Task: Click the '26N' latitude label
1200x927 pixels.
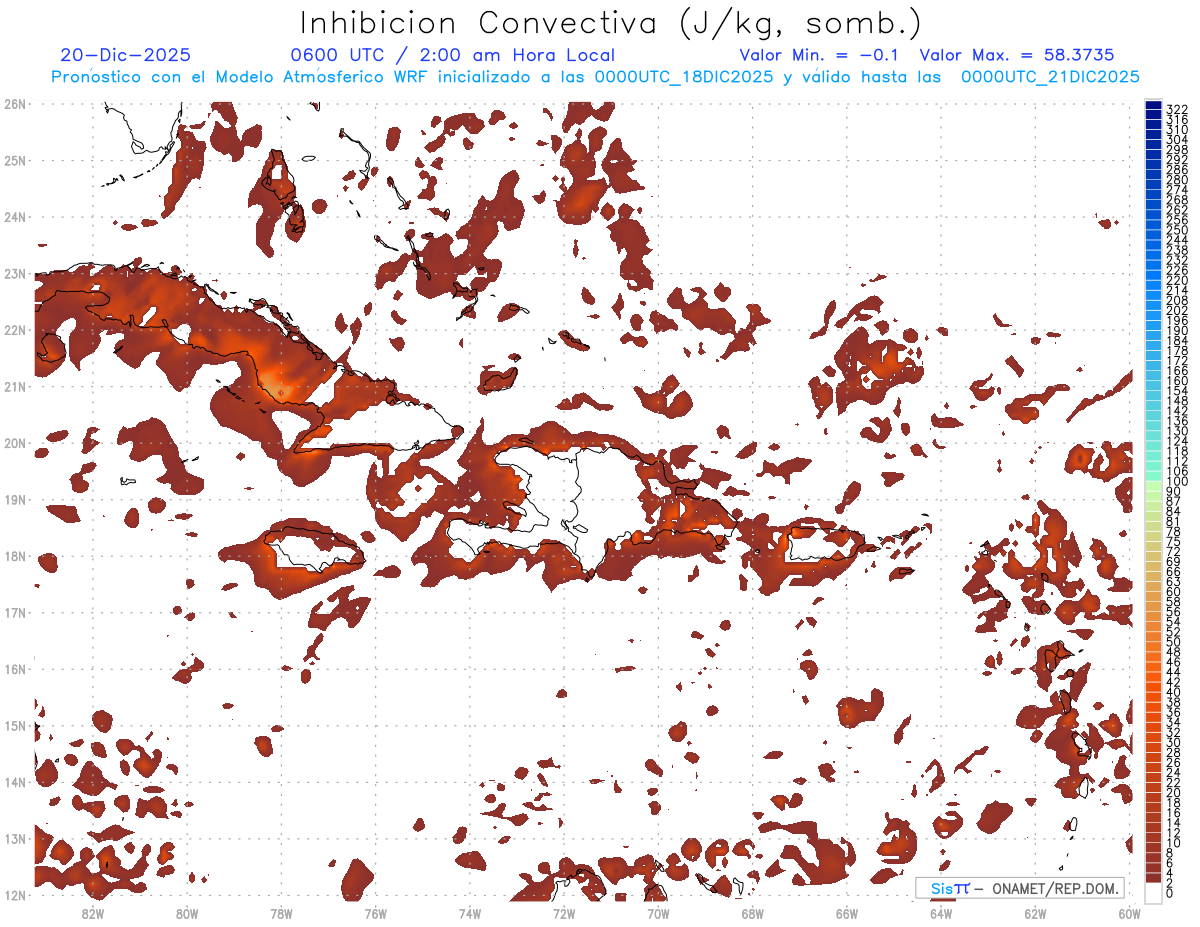Action: [x=14, y=104]
